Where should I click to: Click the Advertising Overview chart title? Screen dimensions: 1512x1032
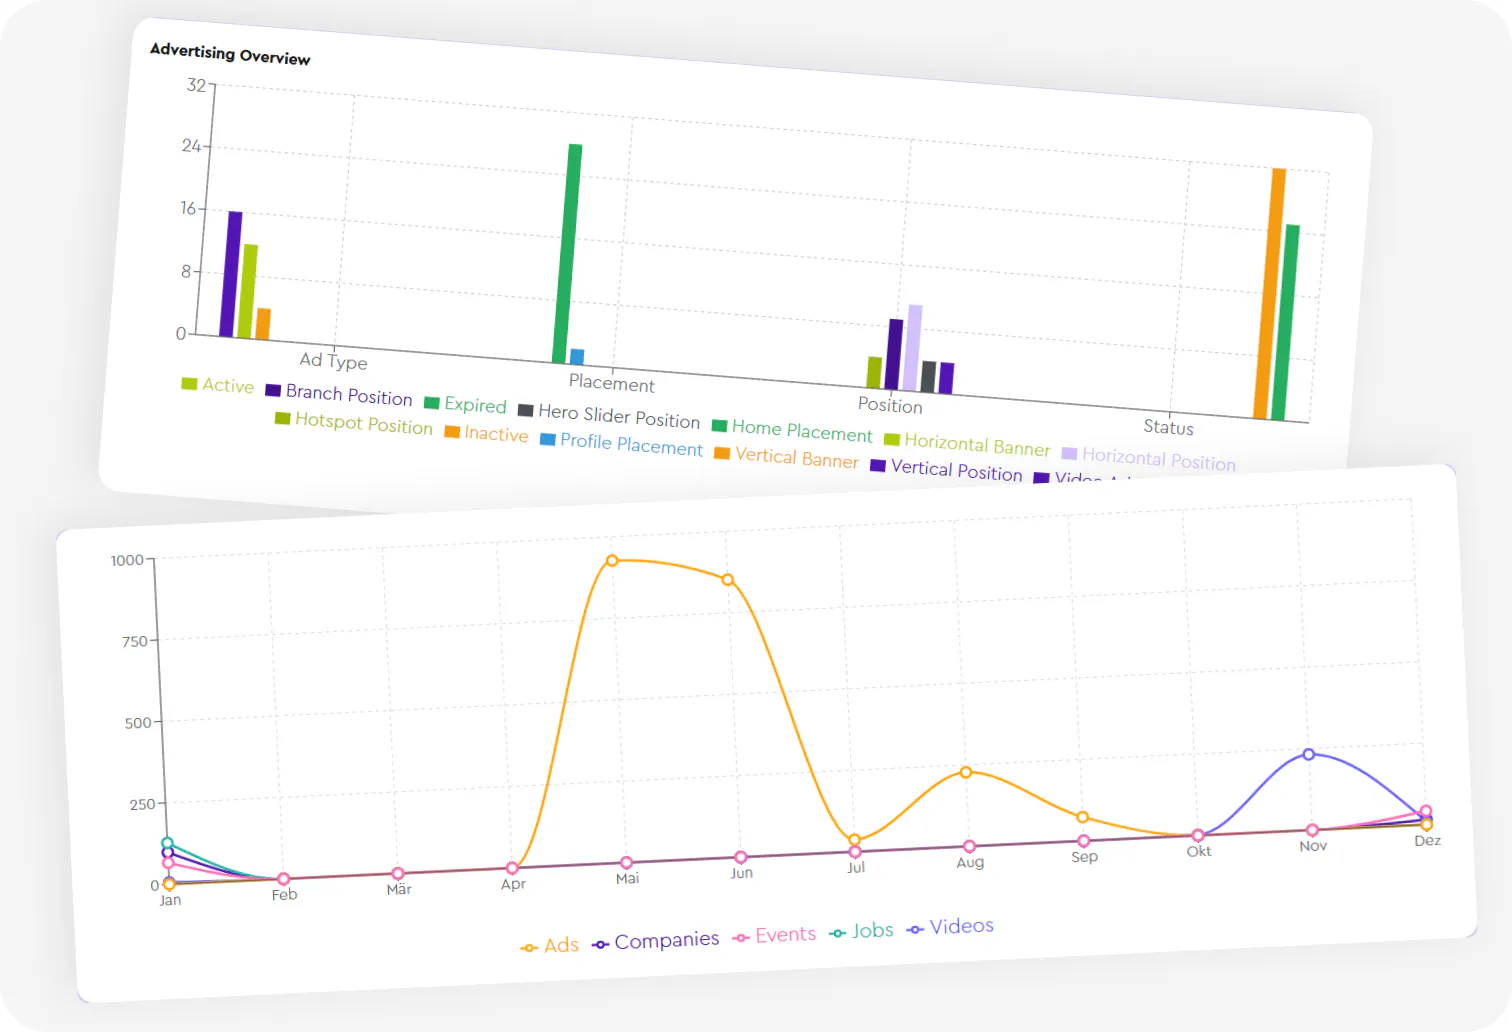click(230, 54)
